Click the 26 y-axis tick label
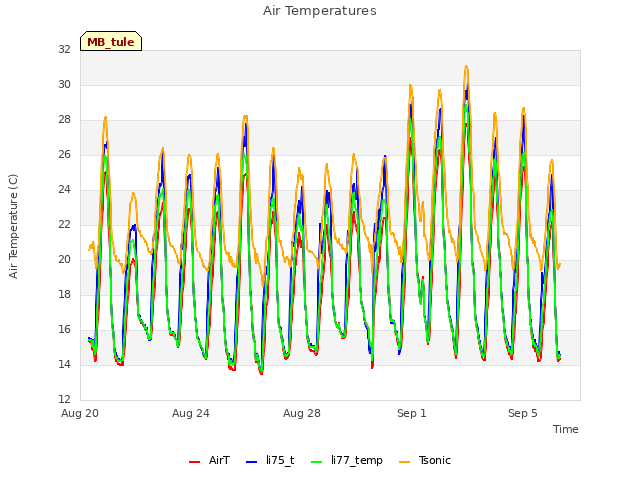The width and height of the screenshot is (640, 480). (x=64, y=154)
